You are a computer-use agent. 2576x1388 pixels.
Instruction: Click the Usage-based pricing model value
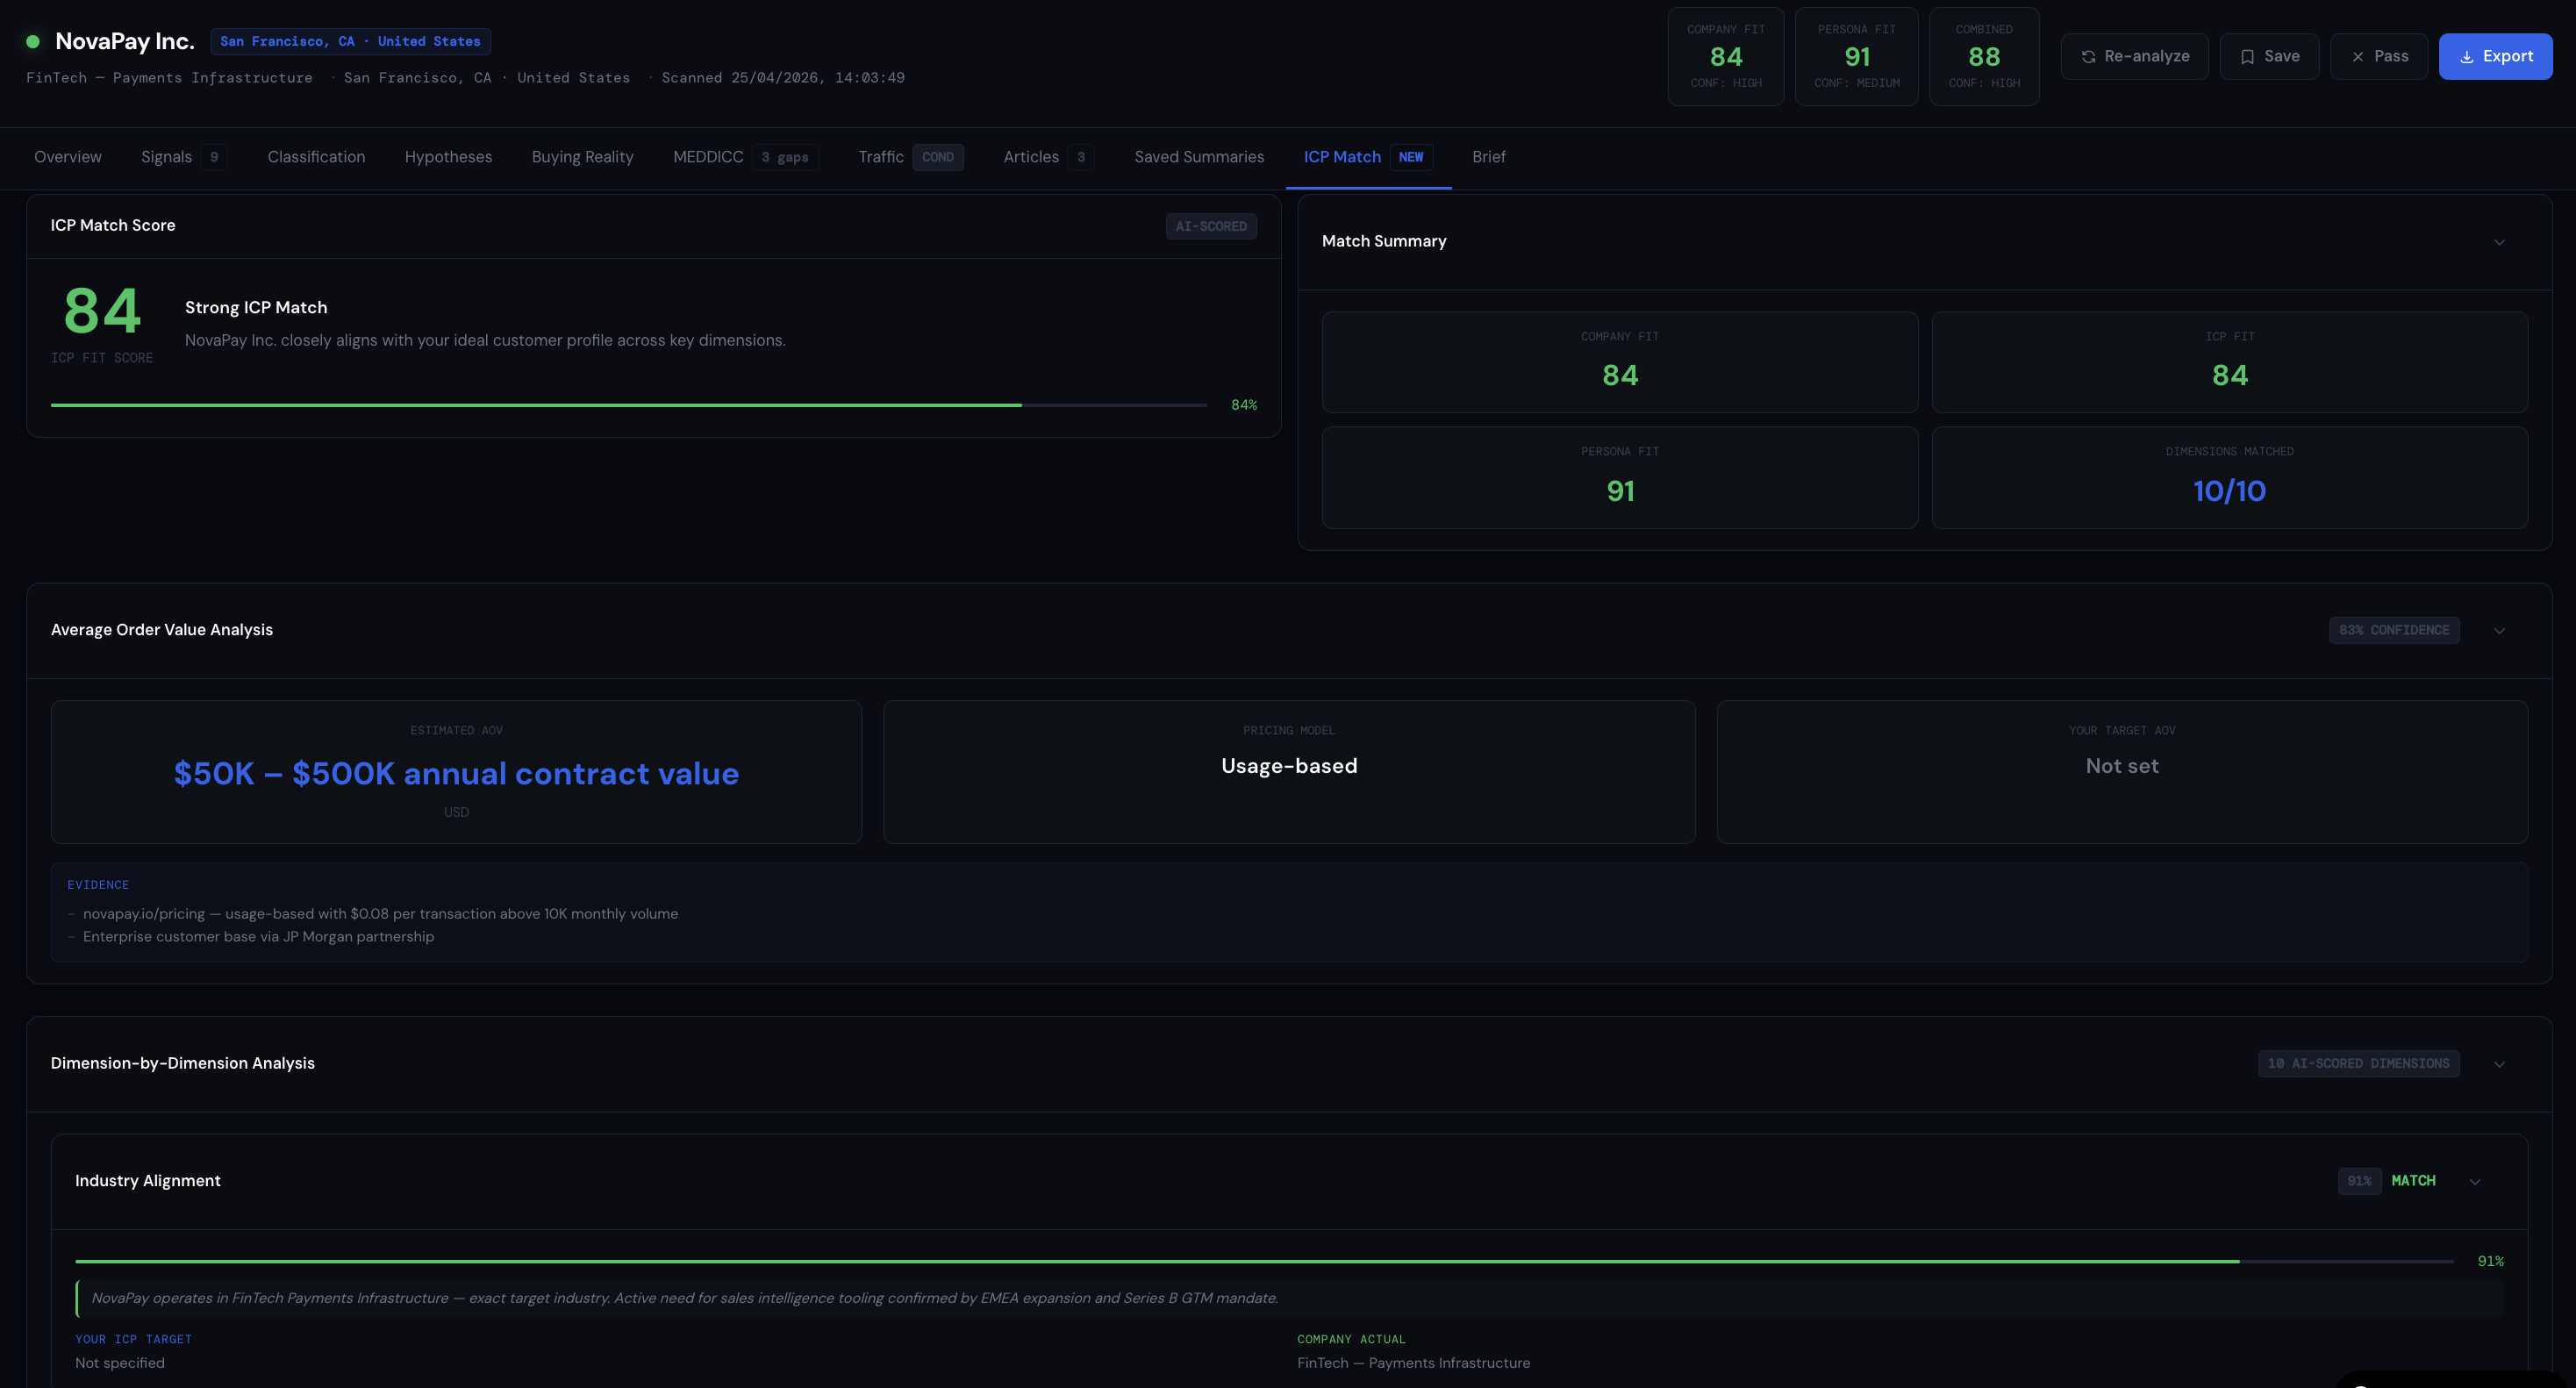point(1289,766)
